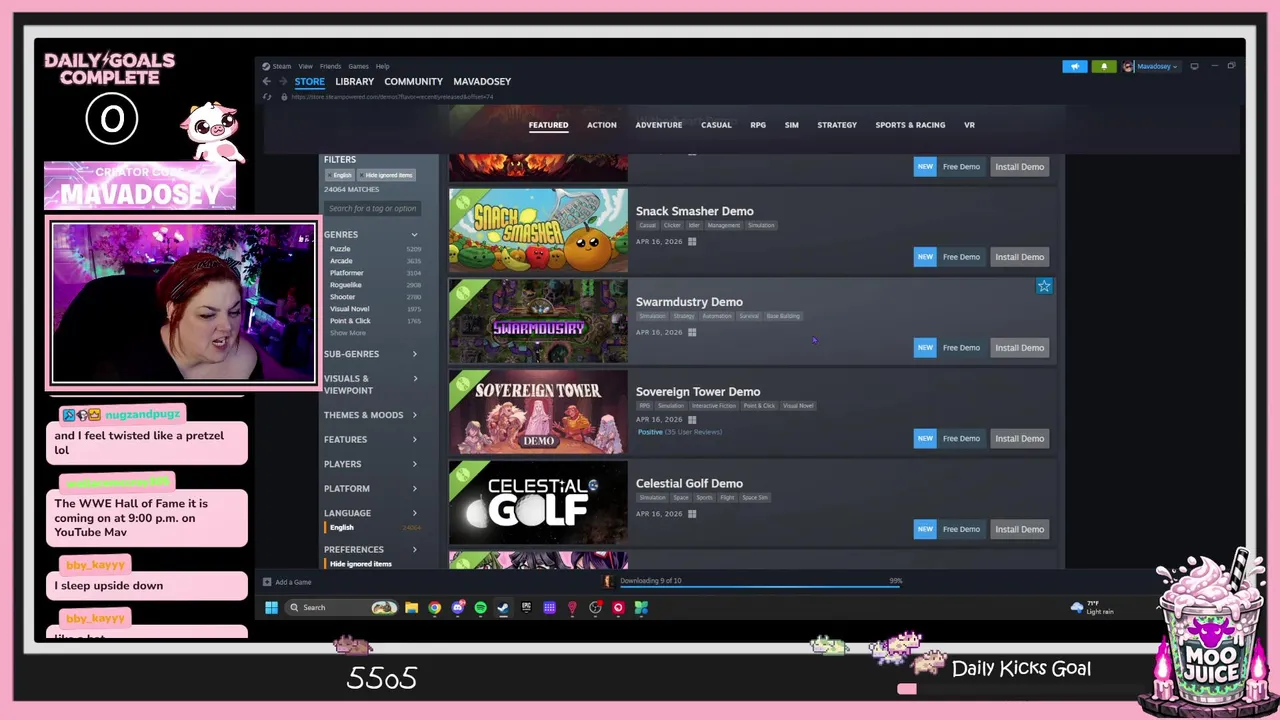Open the OBS icon on the taskbar
Viewport: 1280px width, 720px height.
pyautogui.click(x=595, y=607)
